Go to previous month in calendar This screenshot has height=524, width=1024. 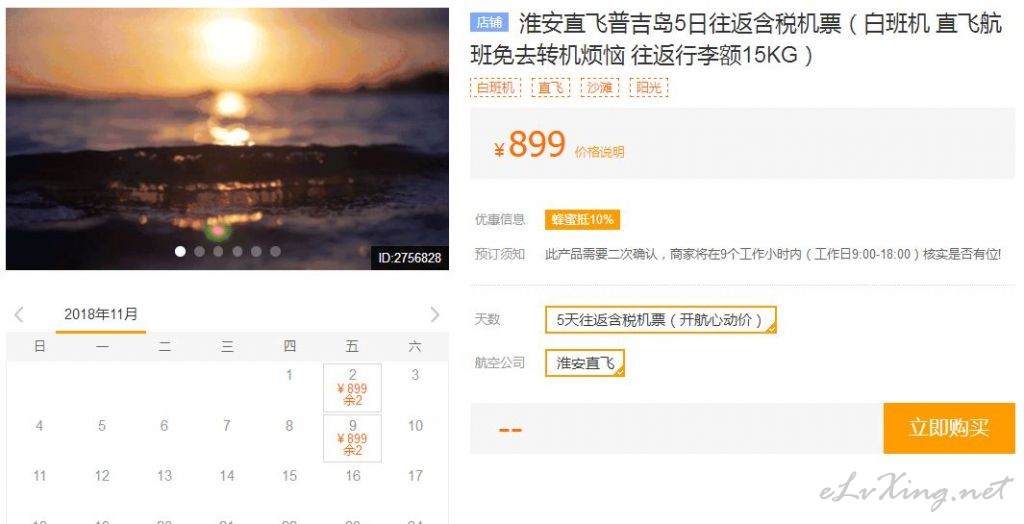19,314
